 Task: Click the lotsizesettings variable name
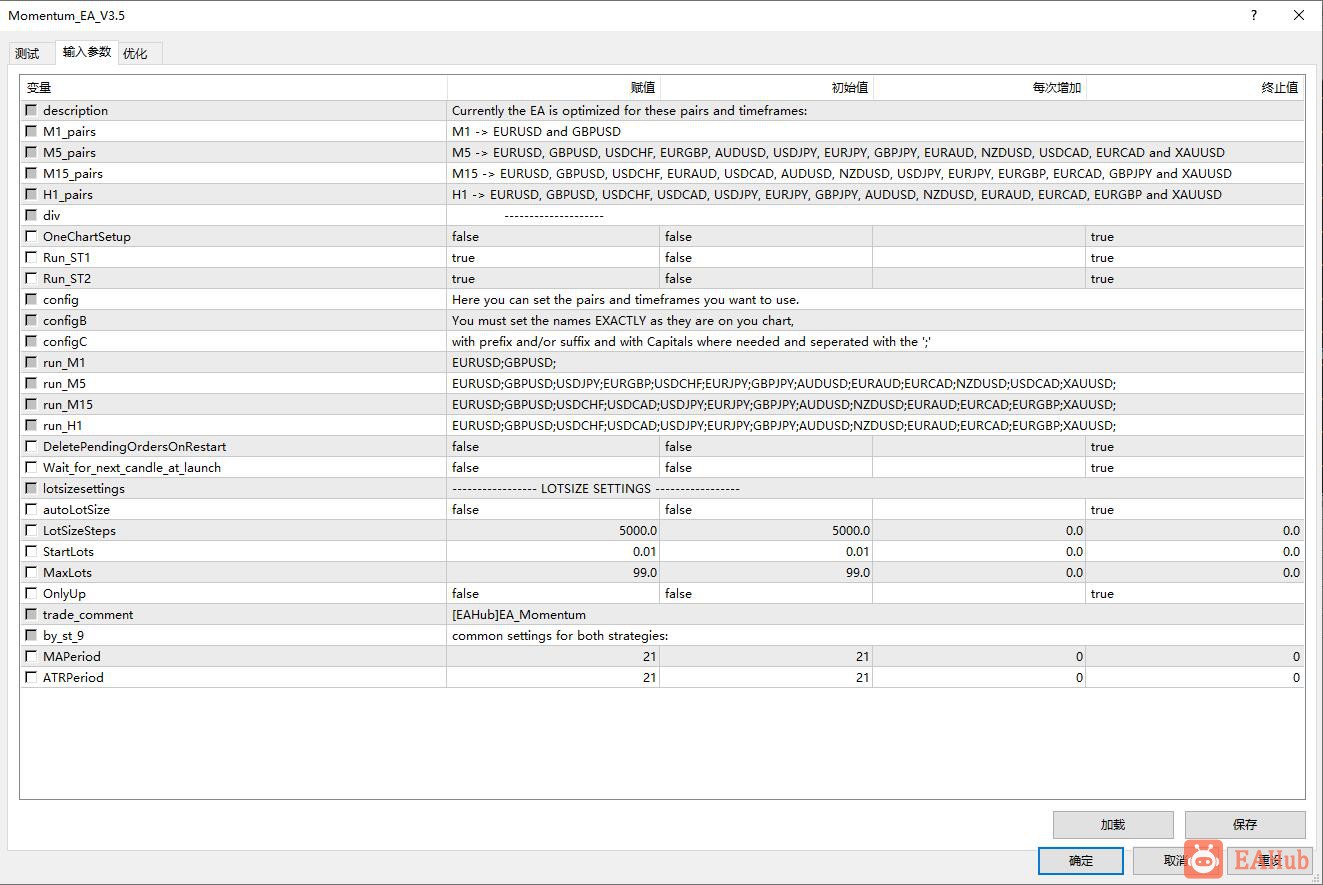click(x=84, y=488)
